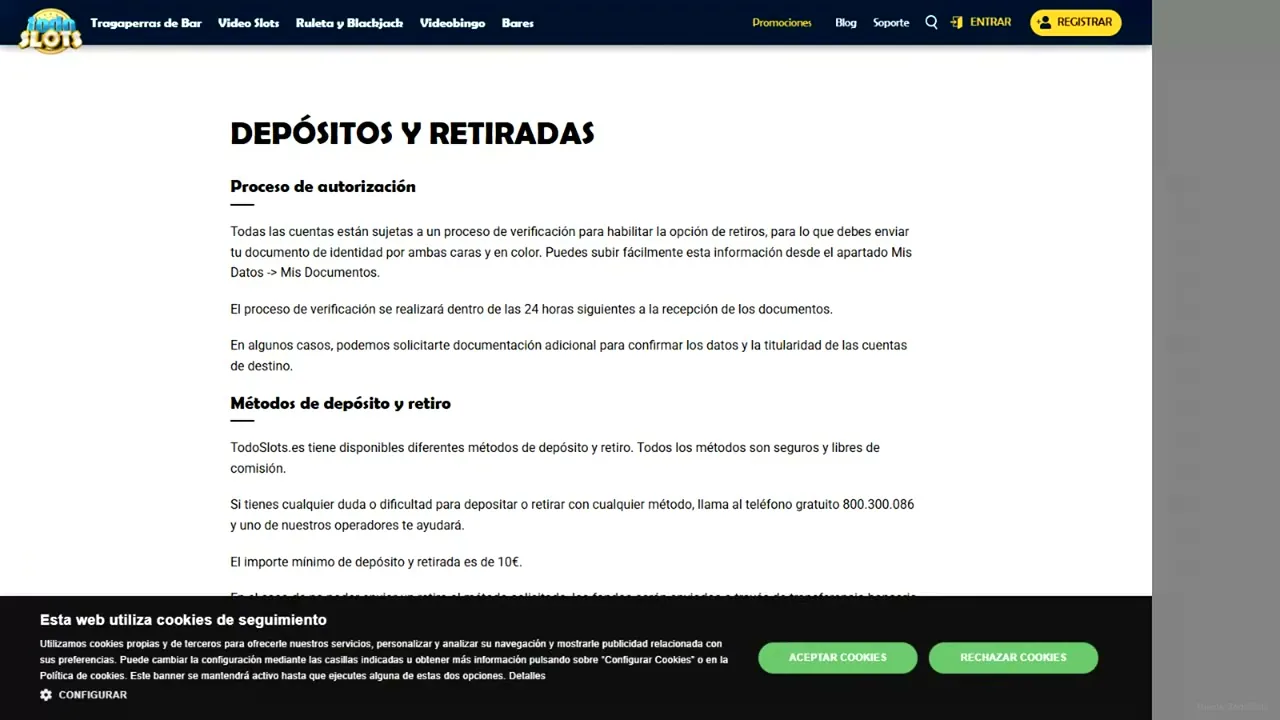The height and width of the screenshot is (720, 1280).
Task: Accept cookies with ACEPTAR COOKIES
Action: 838,657
